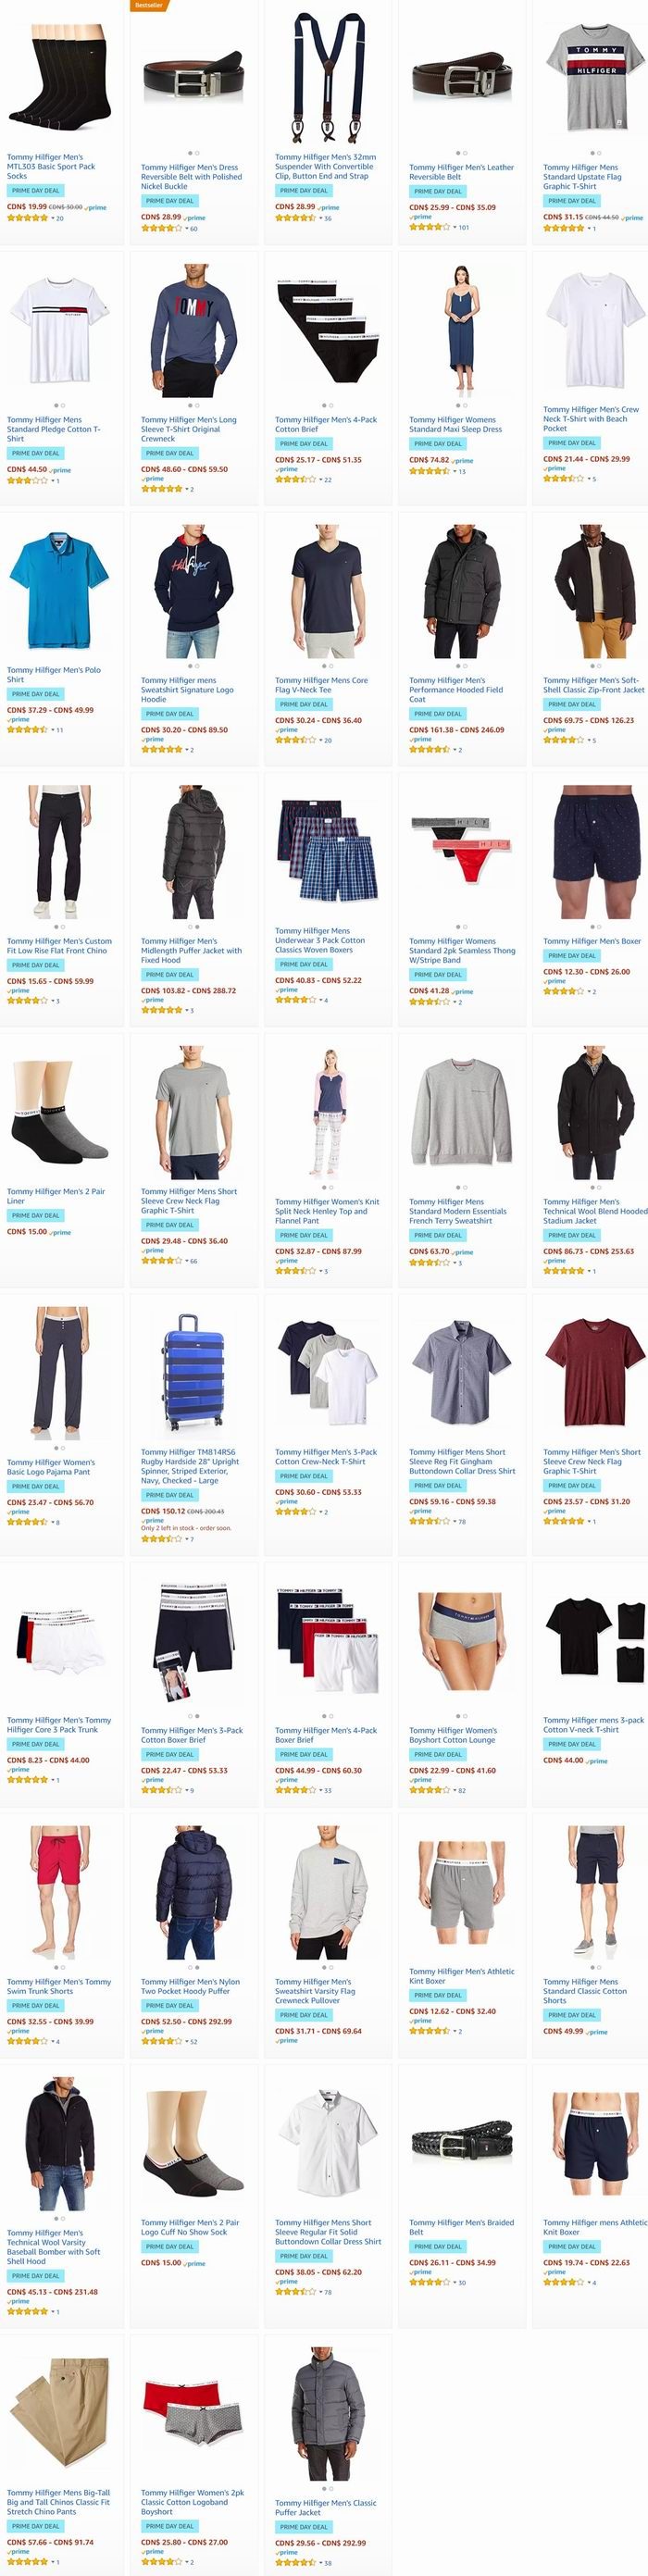
Task: Click the star rating for the Rugby Hardside luggage
Action: click(x=161, y=1538)
